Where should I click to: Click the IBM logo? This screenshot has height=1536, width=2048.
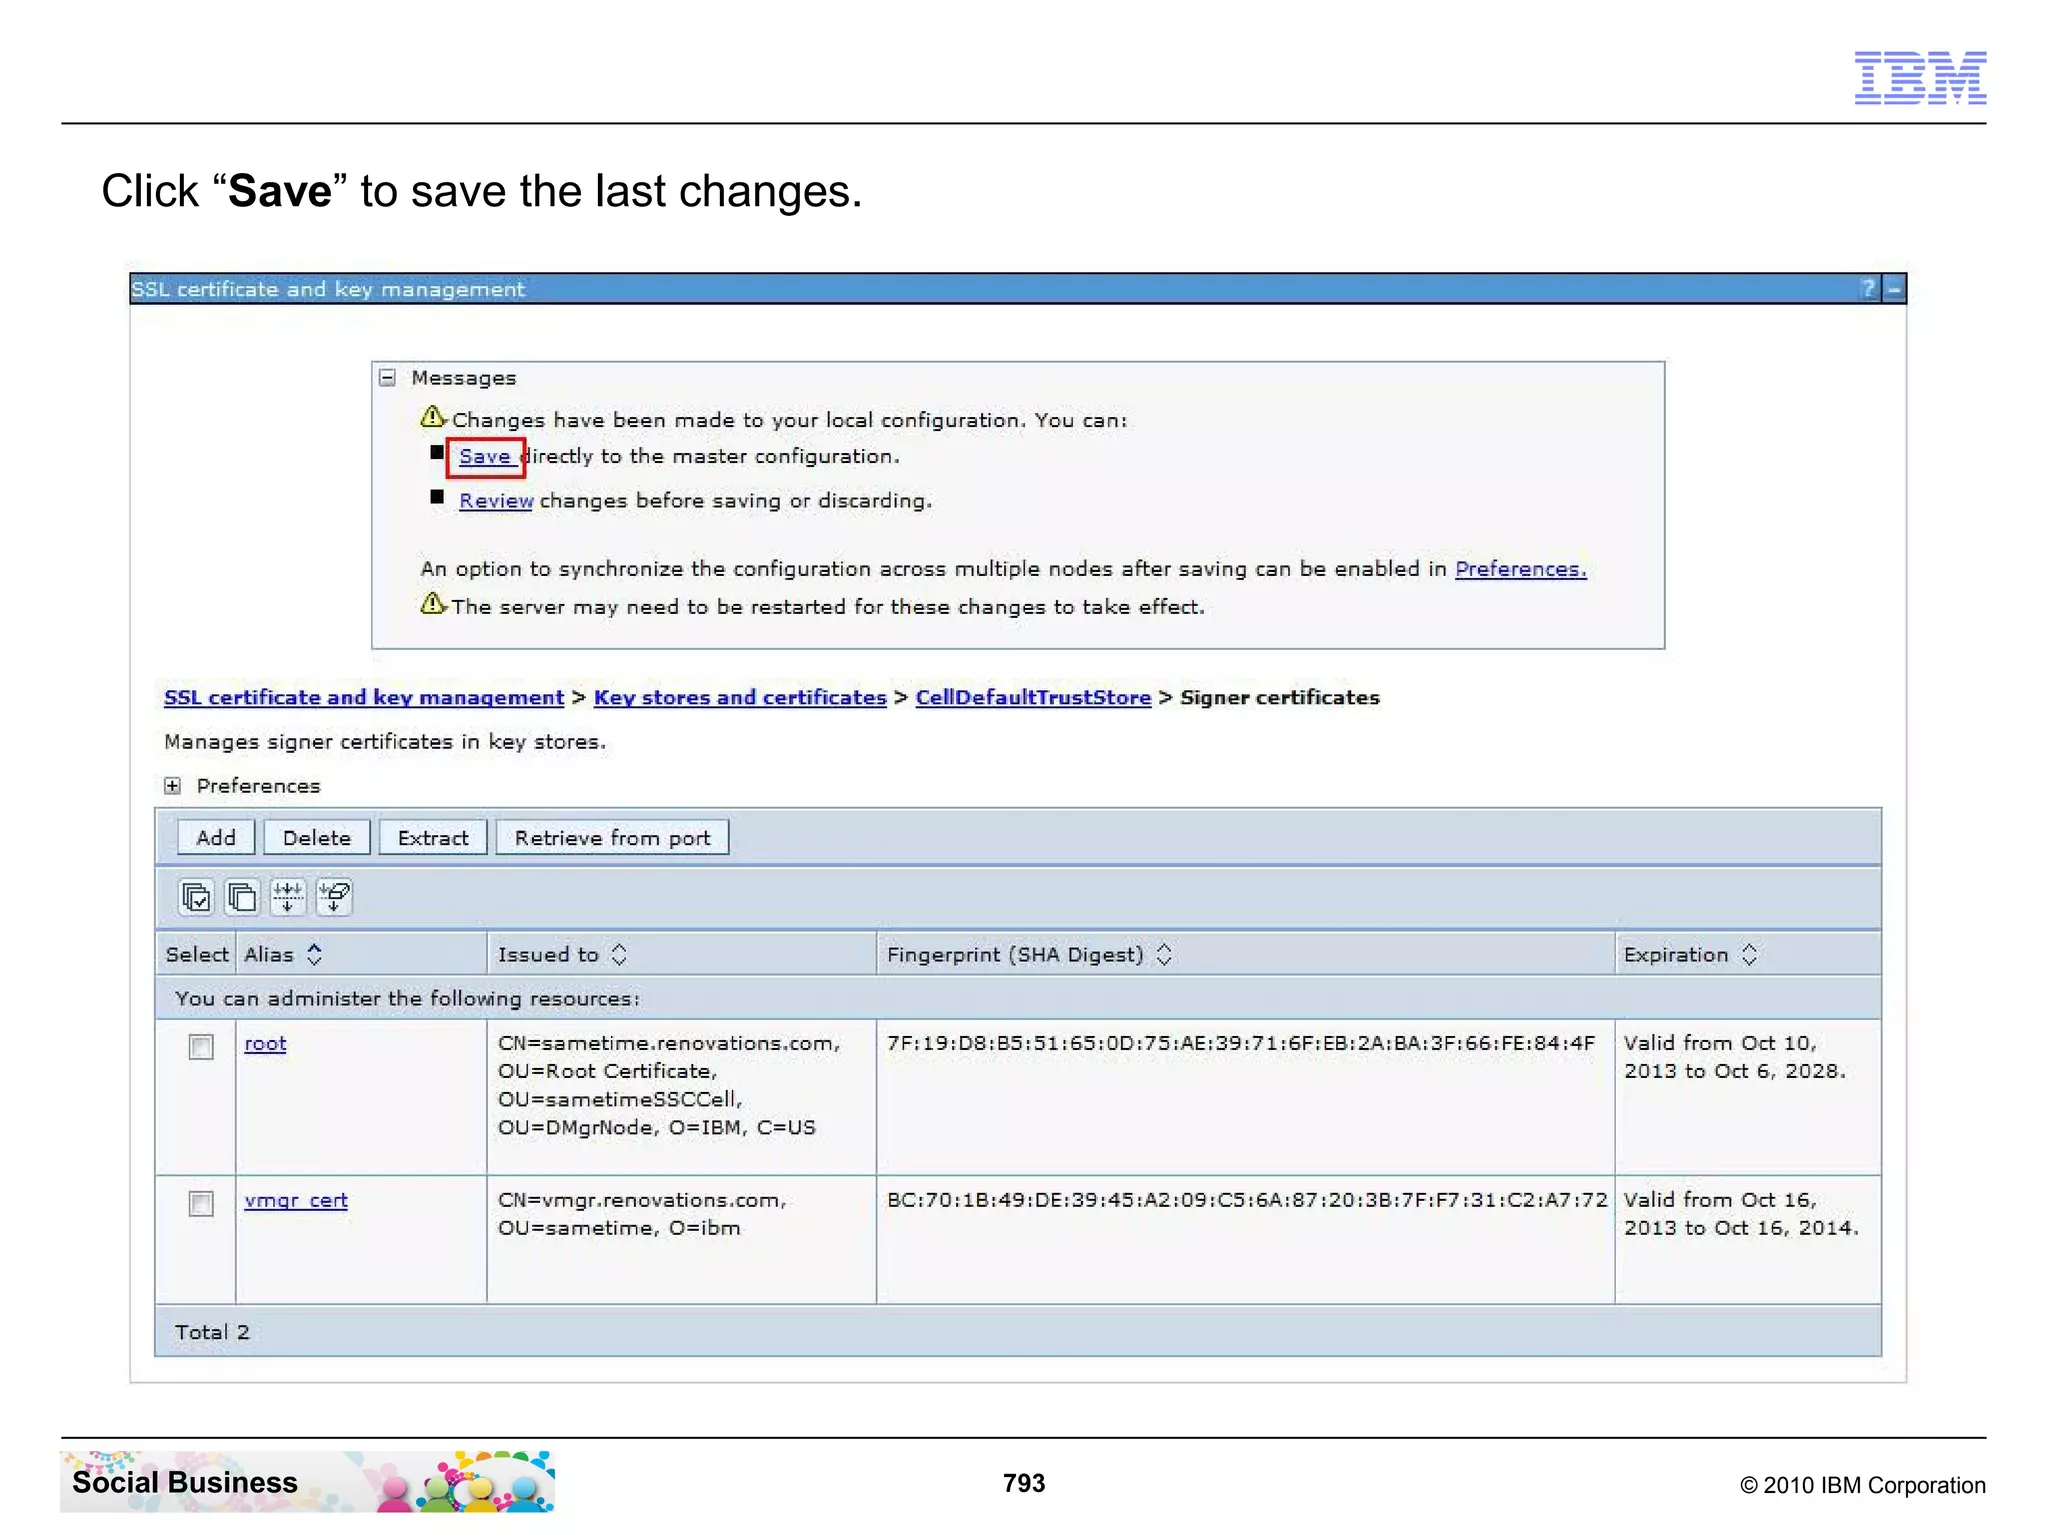[x=1920, y=77]
